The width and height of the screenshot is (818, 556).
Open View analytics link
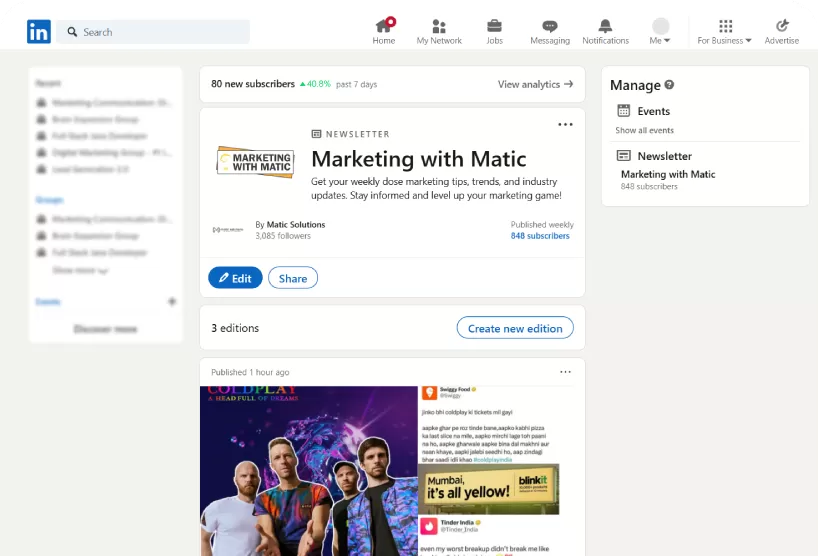(x=535, y=84)
